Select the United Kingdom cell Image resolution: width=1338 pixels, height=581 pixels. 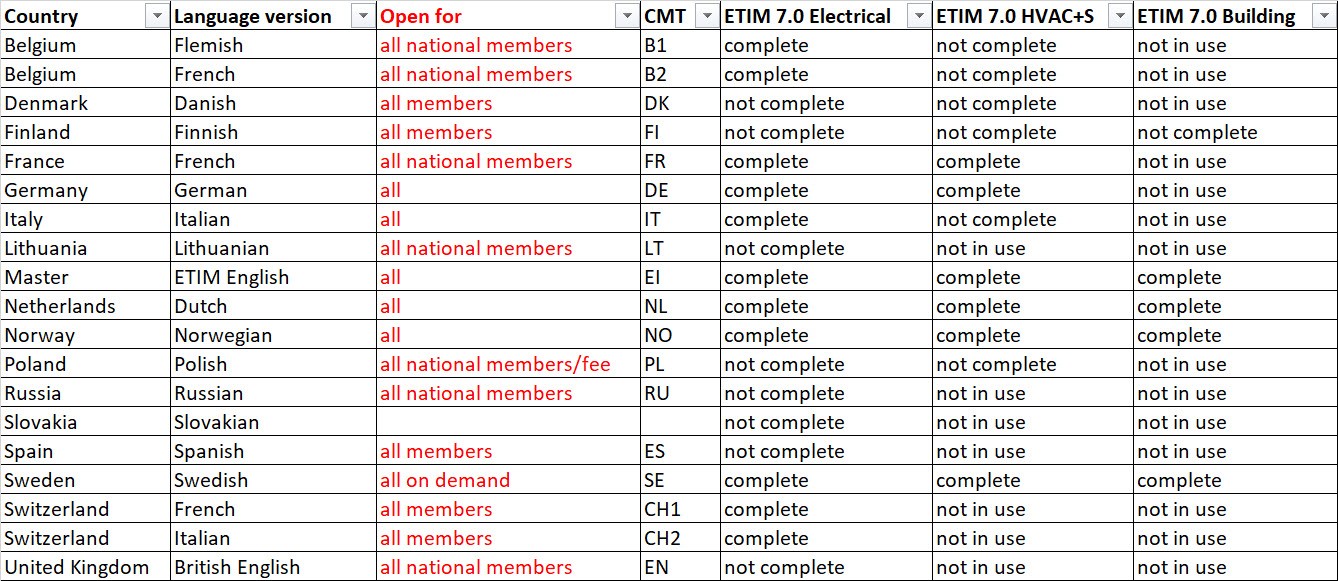coord(85,567)
